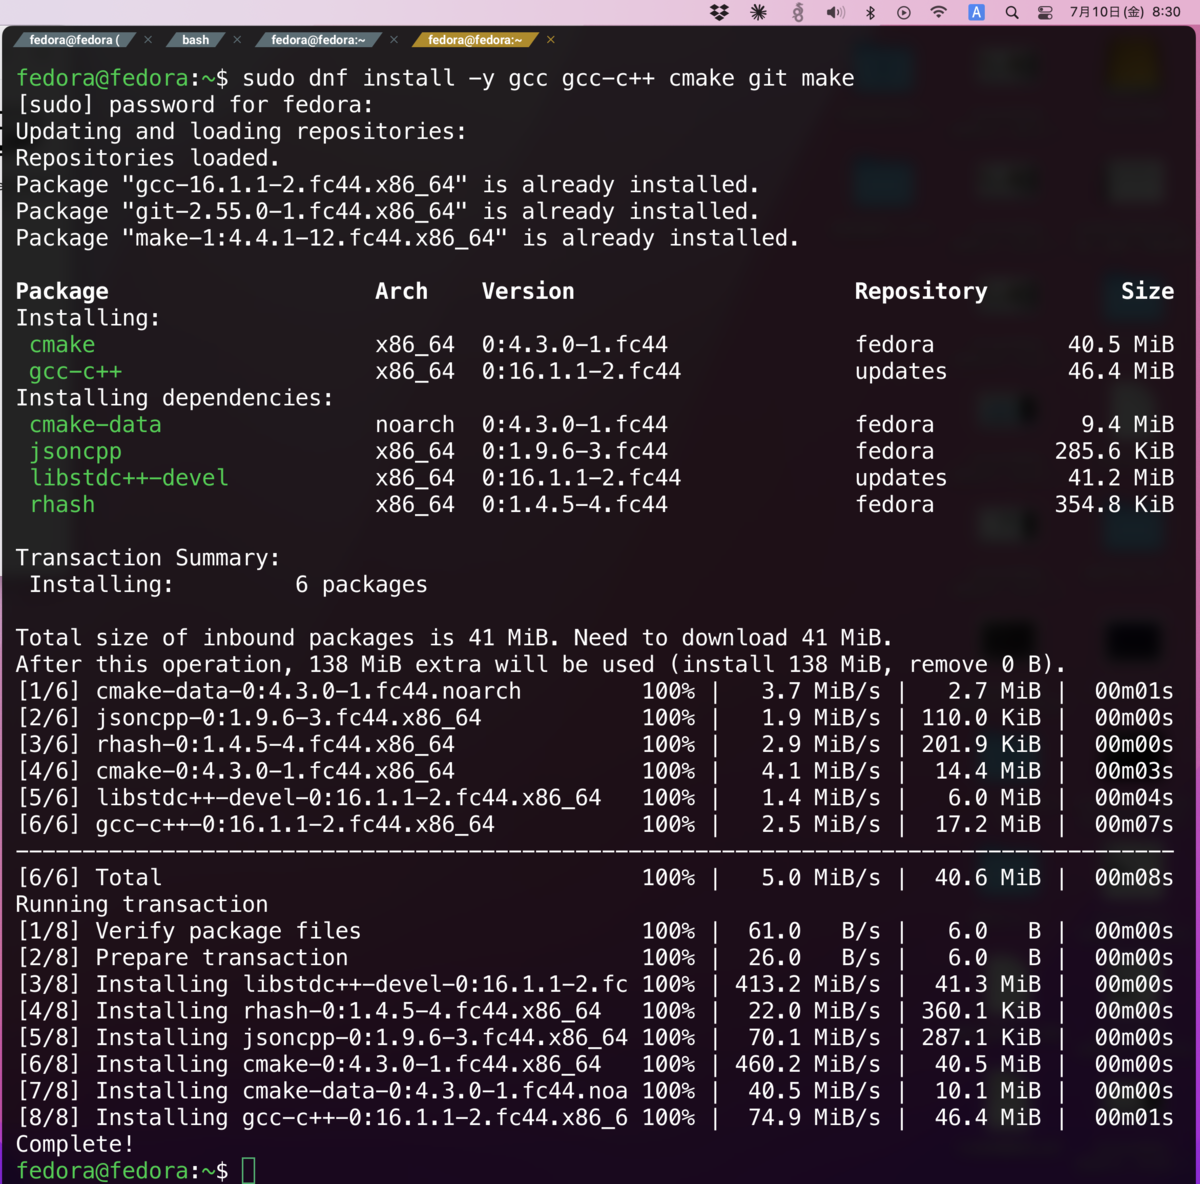Click '[2/8] Prepare transaction' line
This screenshot has height=1184, width=1200.
[x=595, y=958]
